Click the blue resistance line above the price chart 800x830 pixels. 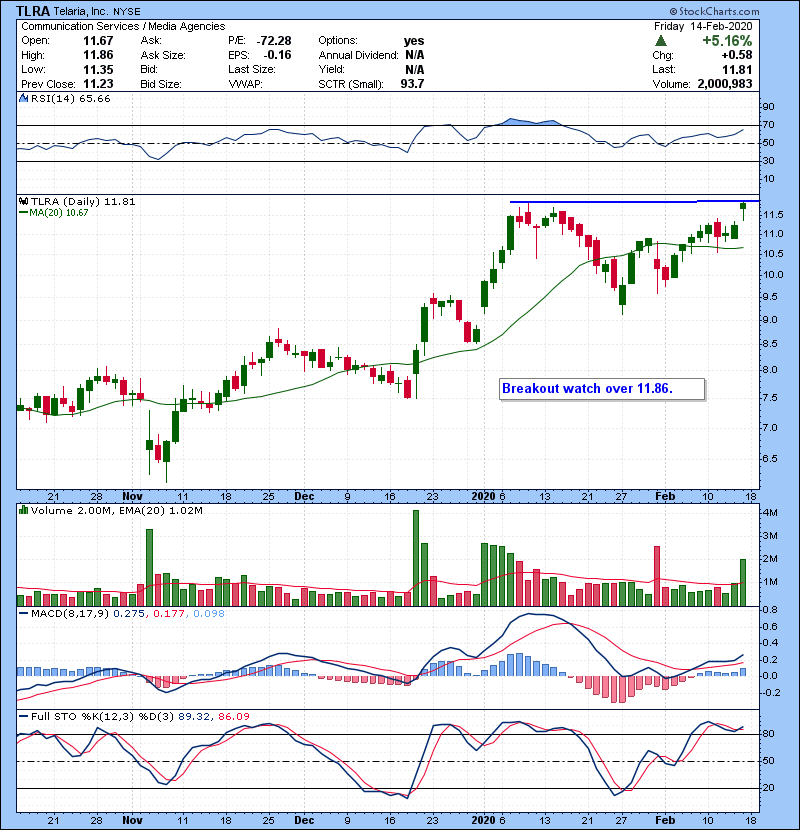[x=634, y=201]
